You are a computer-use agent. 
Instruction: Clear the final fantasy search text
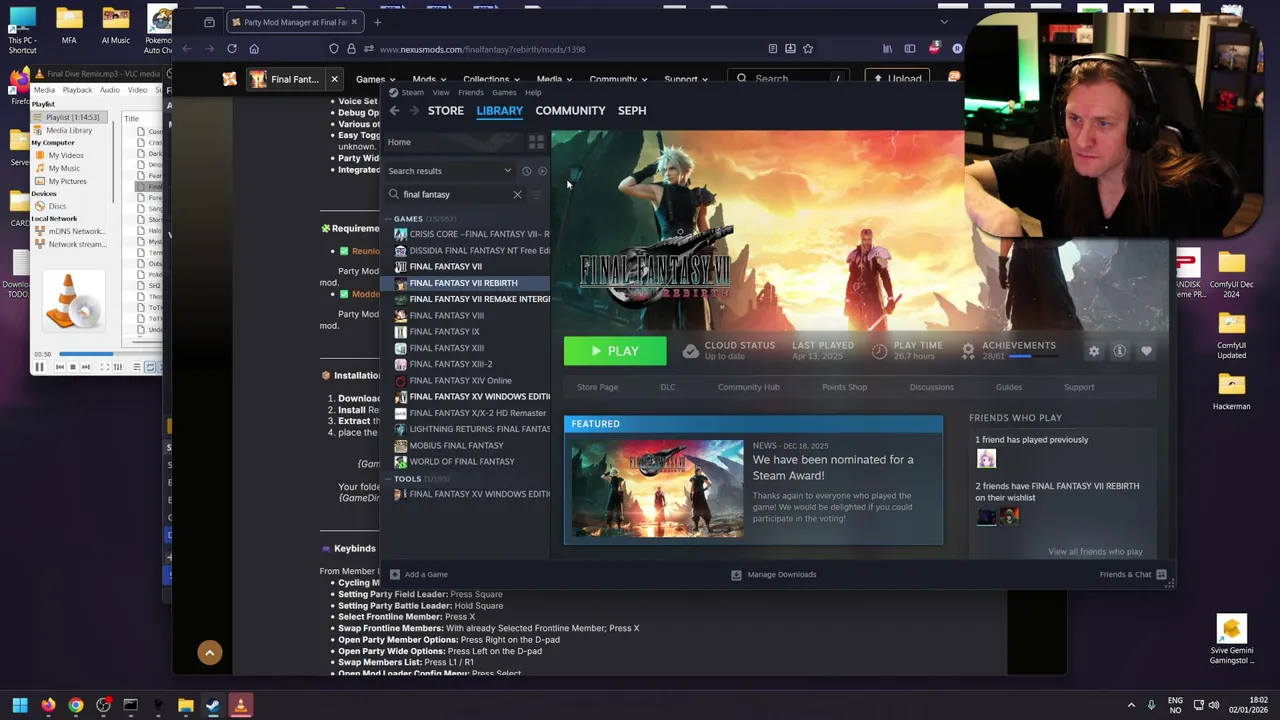point(517,194)
